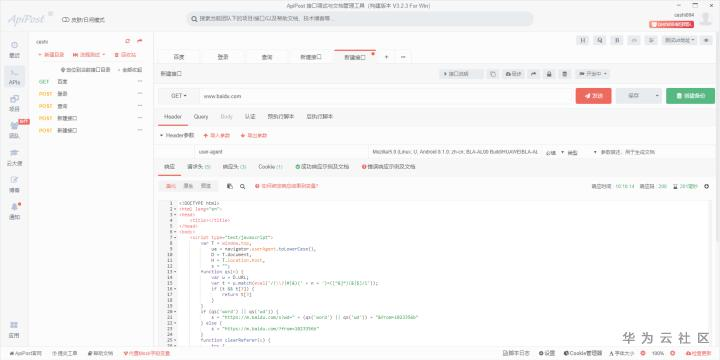Click the user-agent parameter name field
The image size is (720, 360).
coord(280,152)
